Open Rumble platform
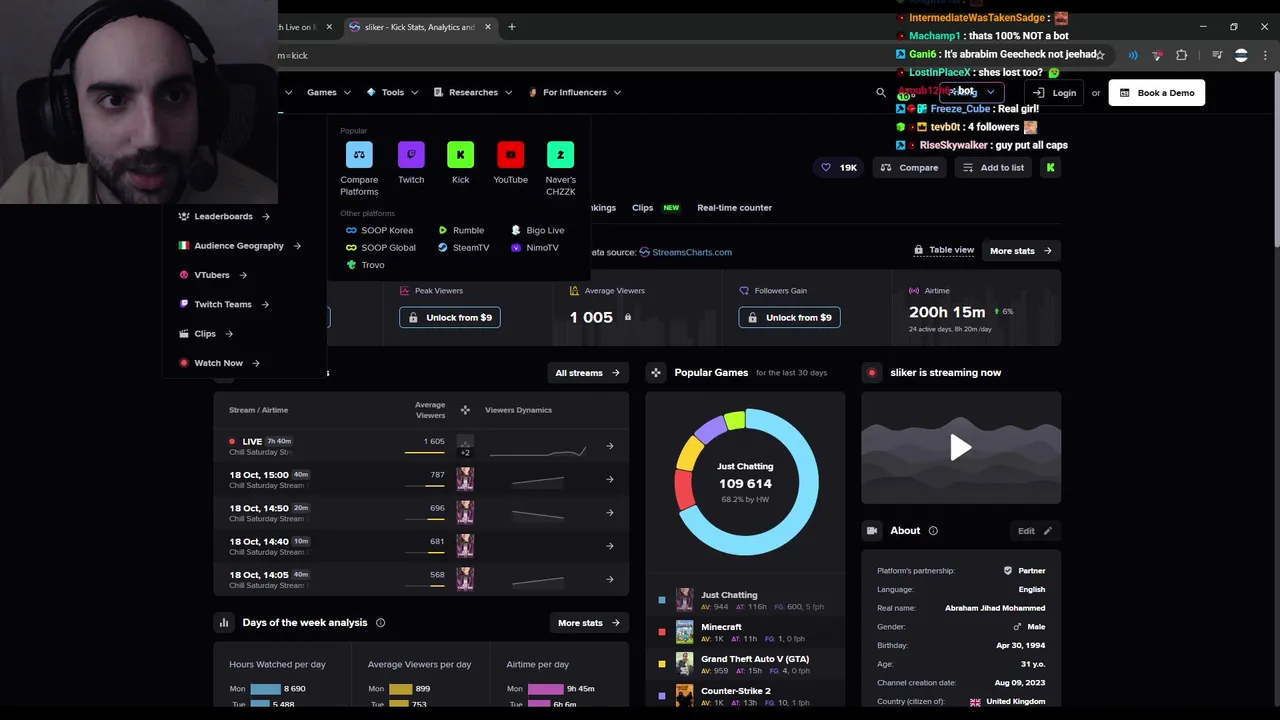The height and width of the screenshot is (720, 1280). [x=461, y=230]
